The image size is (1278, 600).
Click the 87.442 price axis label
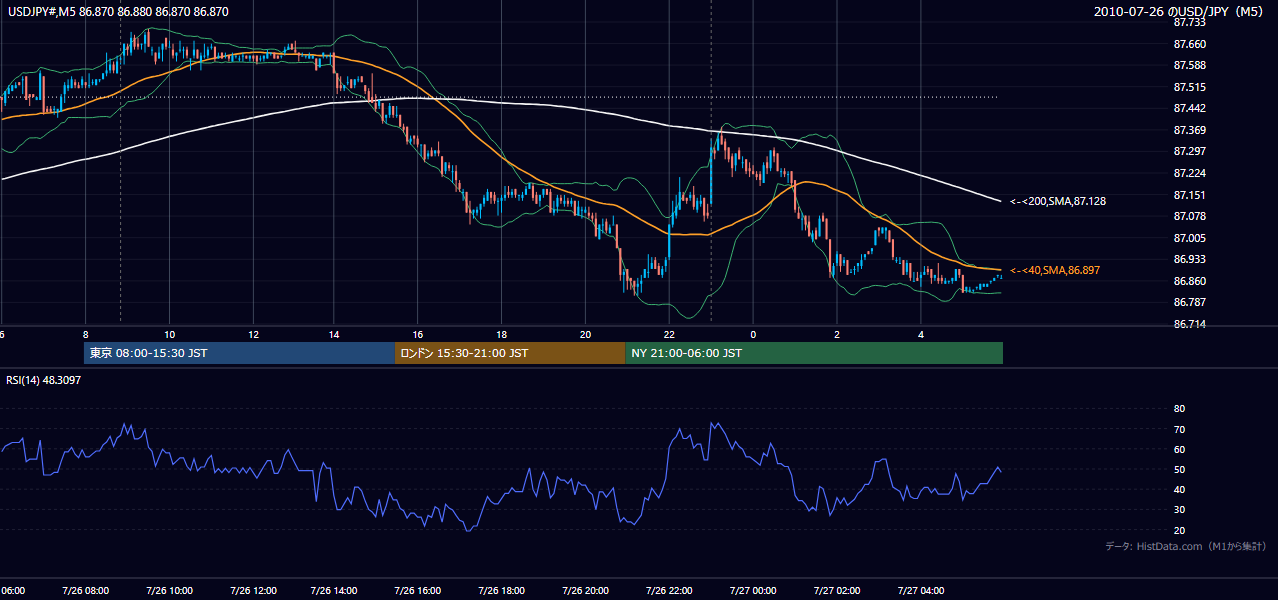(1189, 108)
